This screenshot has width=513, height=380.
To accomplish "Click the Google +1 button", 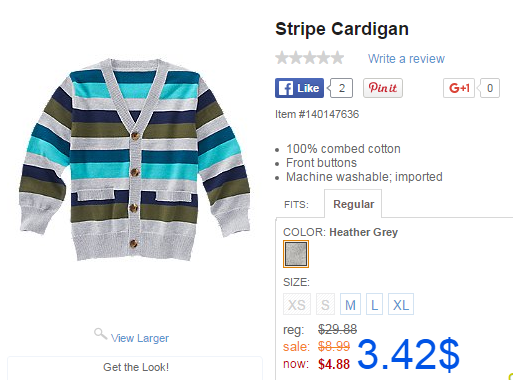I will [x=459, y=88].
